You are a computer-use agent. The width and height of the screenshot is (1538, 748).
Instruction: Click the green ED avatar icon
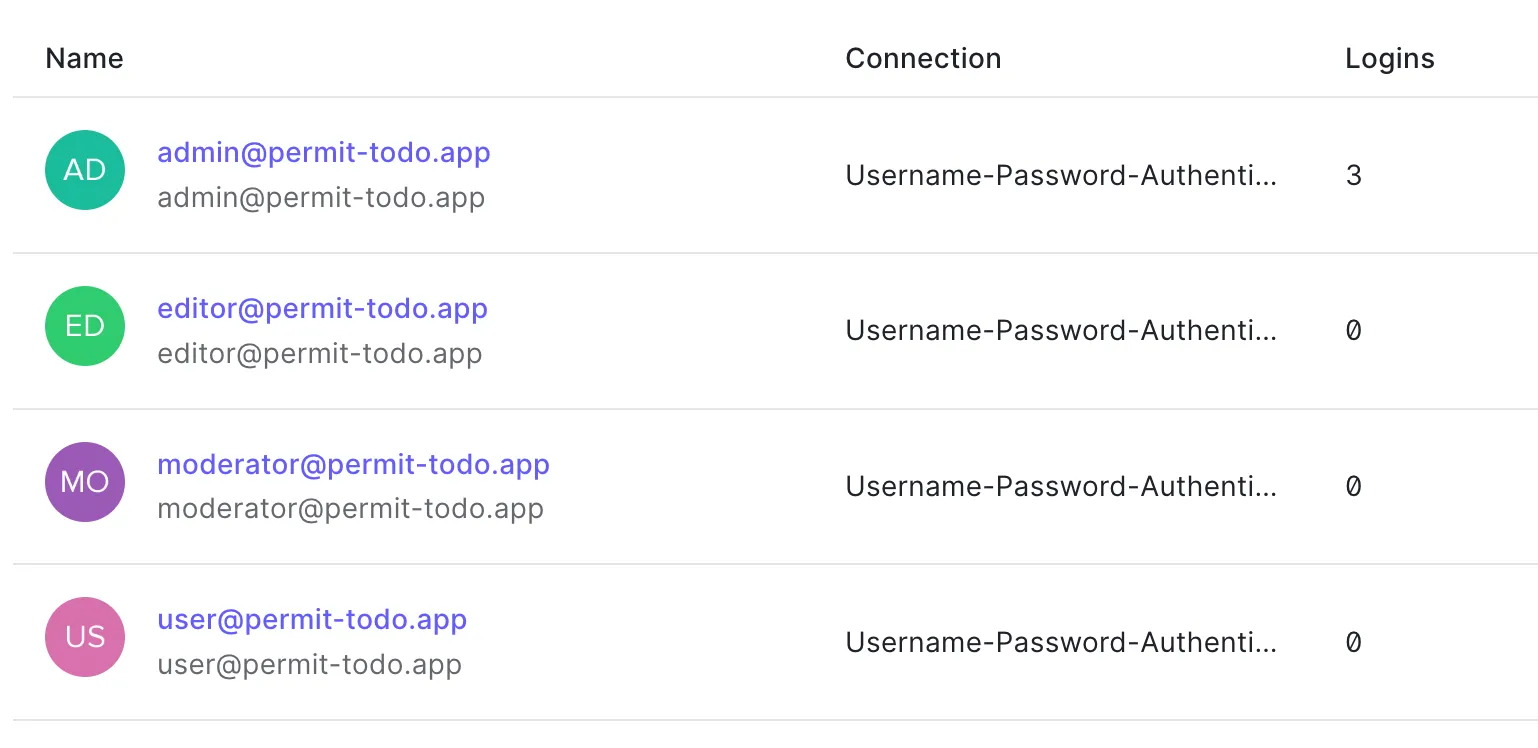click(85, 326)
